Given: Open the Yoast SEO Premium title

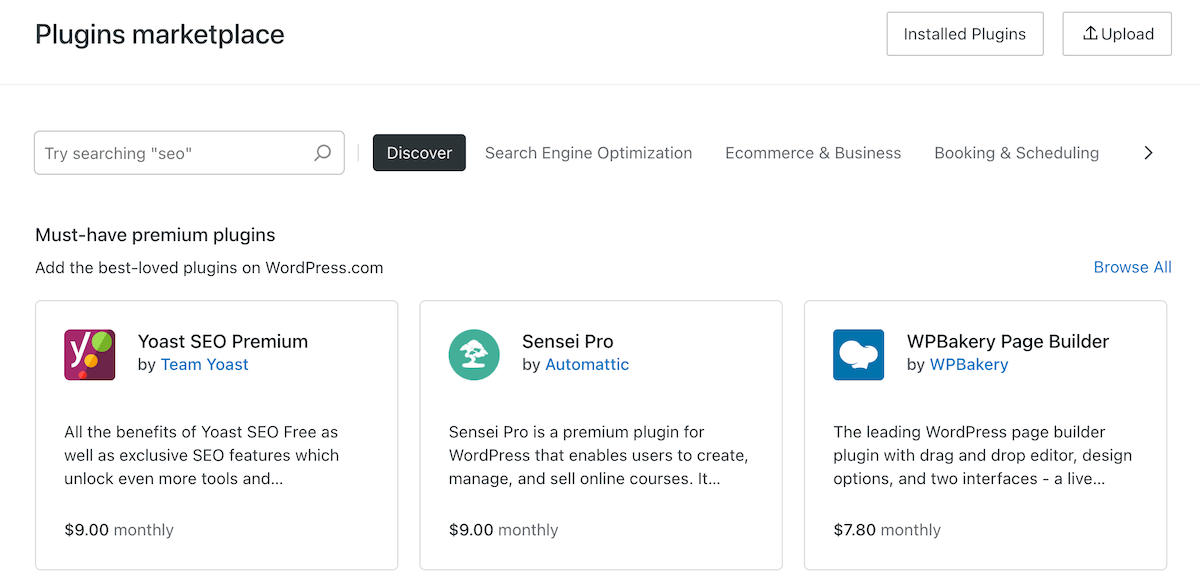Looking at the screenshot, I should 223,341.
